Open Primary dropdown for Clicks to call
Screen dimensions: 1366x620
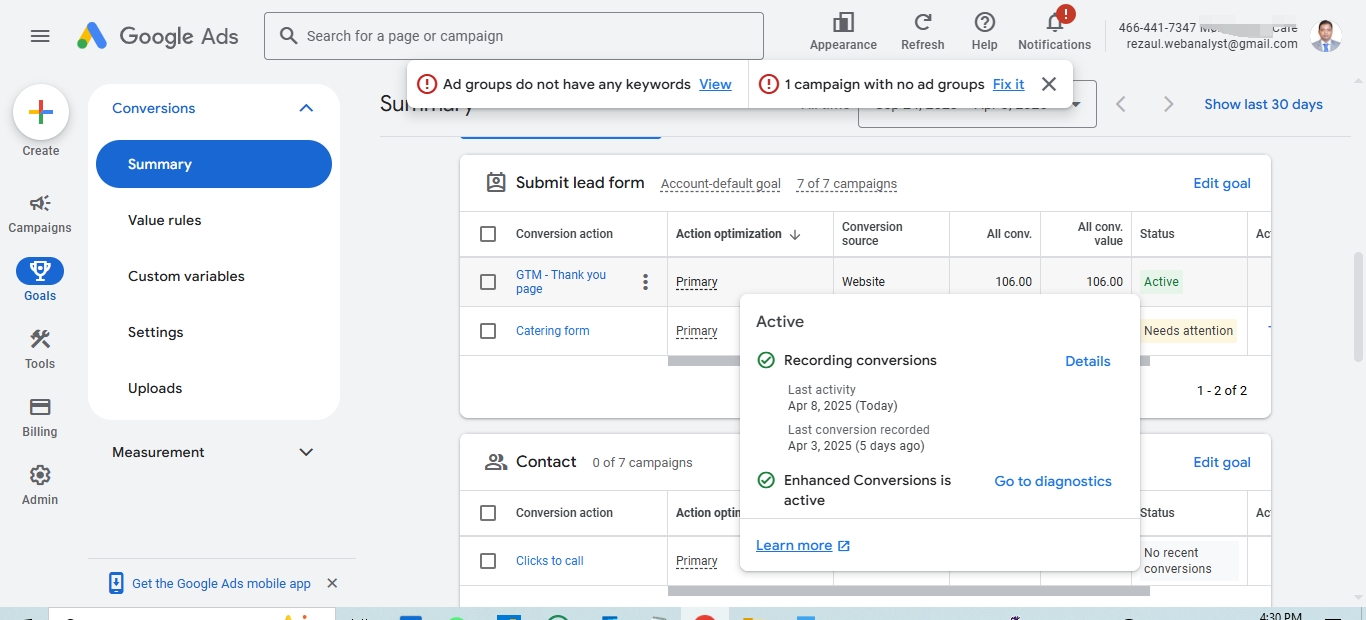pos(697,561)
